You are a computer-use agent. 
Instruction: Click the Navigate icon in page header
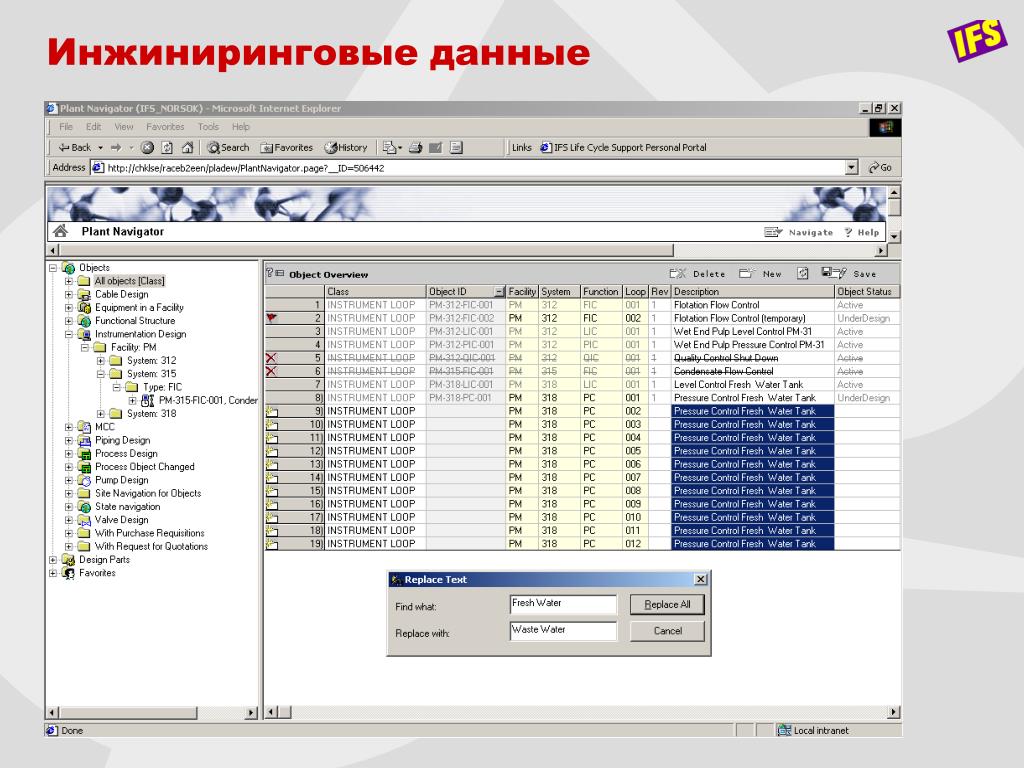773,232
